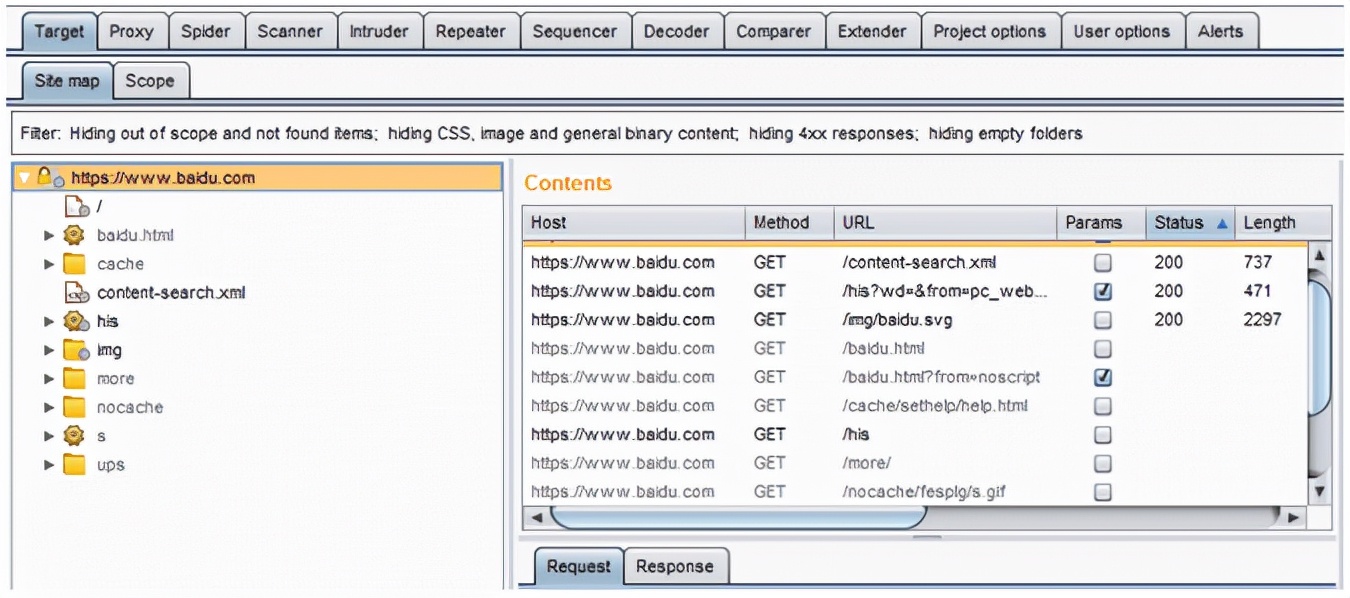Toggle Params checkbox for the /his row
This screenshot has width=1350, height=598.
click(1102, 435)
